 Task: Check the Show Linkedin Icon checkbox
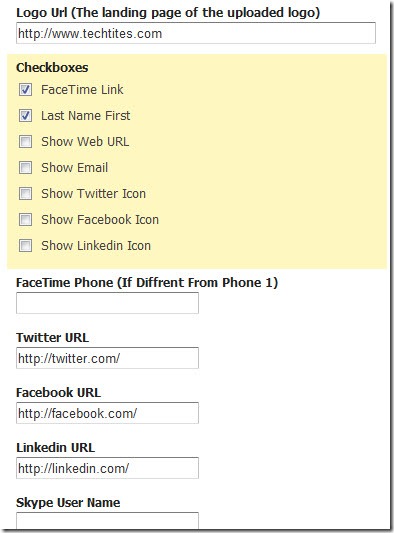[x=25, y=245]
